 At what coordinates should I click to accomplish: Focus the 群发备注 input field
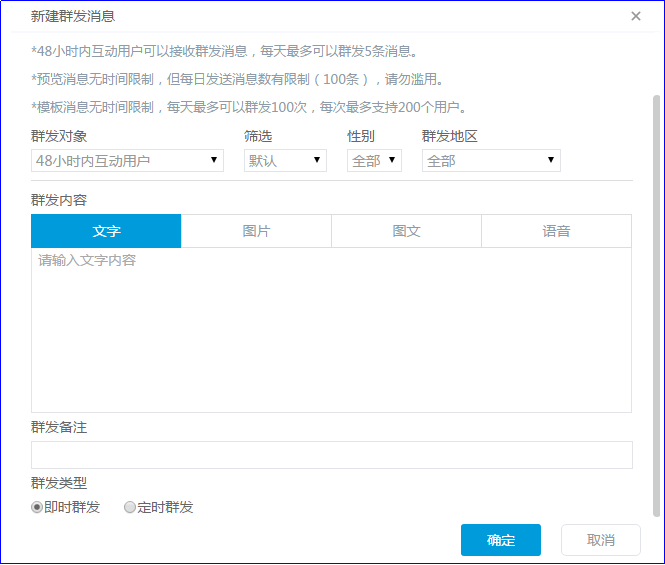coord(331,455)
